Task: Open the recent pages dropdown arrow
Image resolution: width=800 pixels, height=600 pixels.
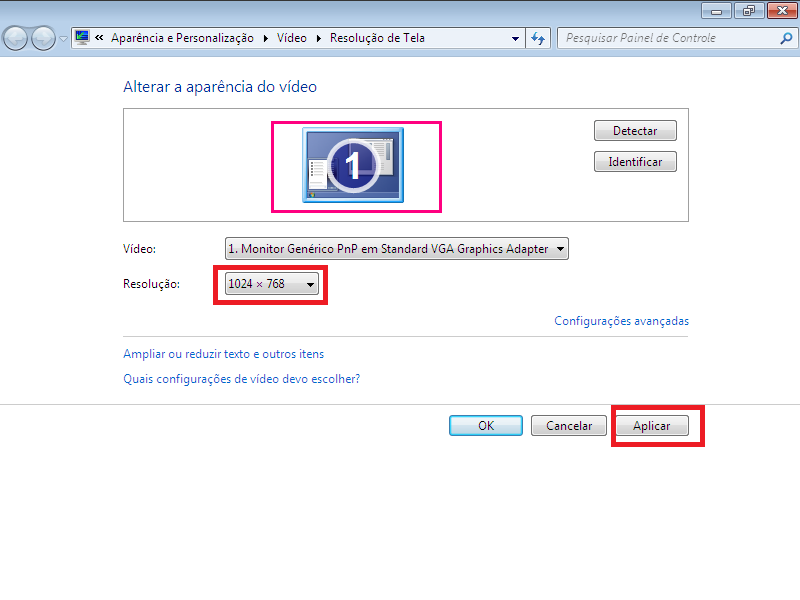Action: [x=63, y=39]
